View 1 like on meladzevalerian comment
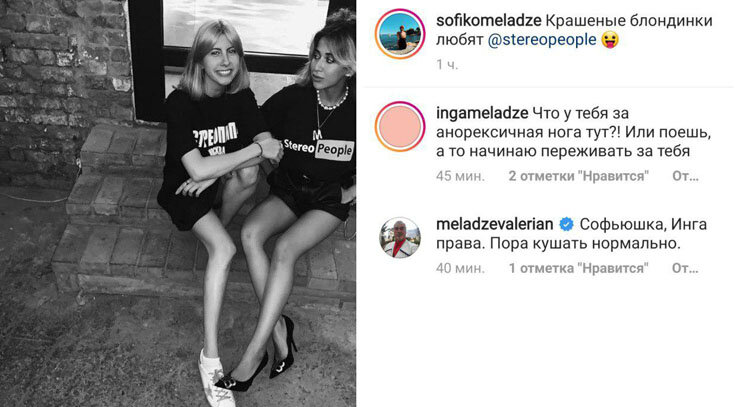 tap(579, 268)
